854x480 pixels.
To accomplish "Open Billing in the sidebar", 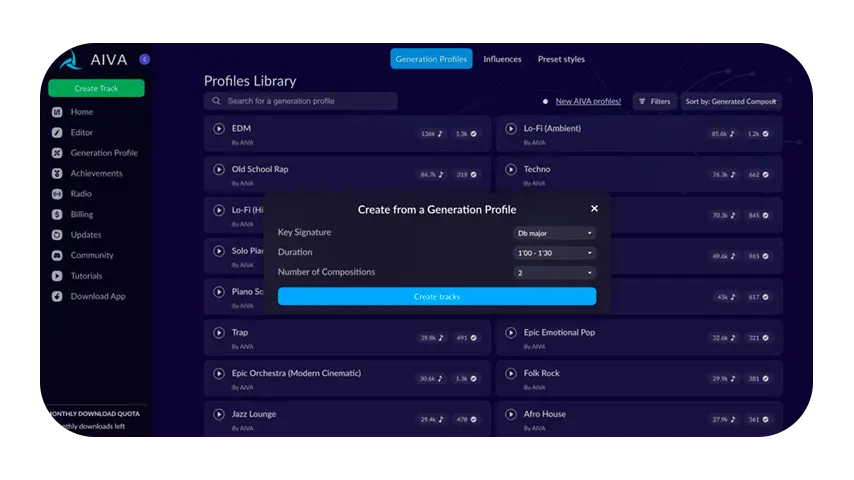I will pyautogui.click(x=82, y=215).
